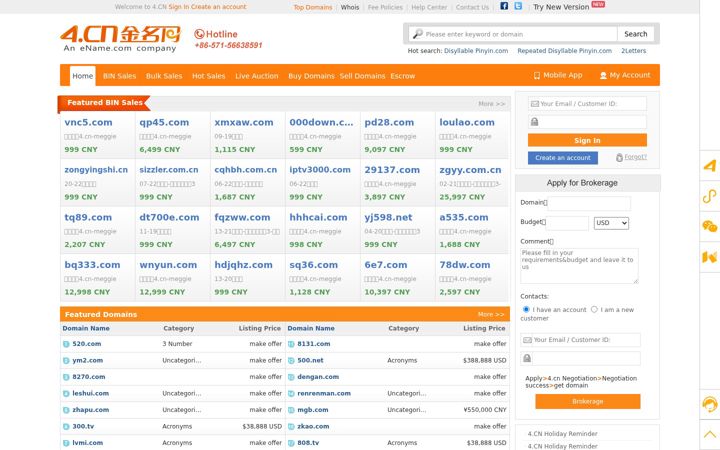Click the 4.CN site logo
720x450 pixels.
pyautogui.click(x=121, y=39)
